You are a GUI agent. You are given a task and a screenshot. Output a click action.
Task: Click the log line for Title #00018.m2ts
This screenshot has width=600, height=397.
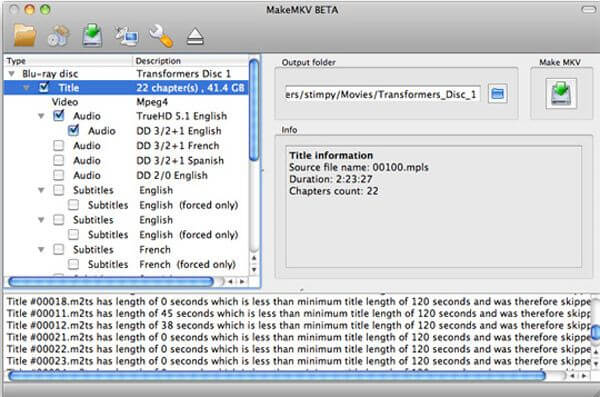[299, 302]
